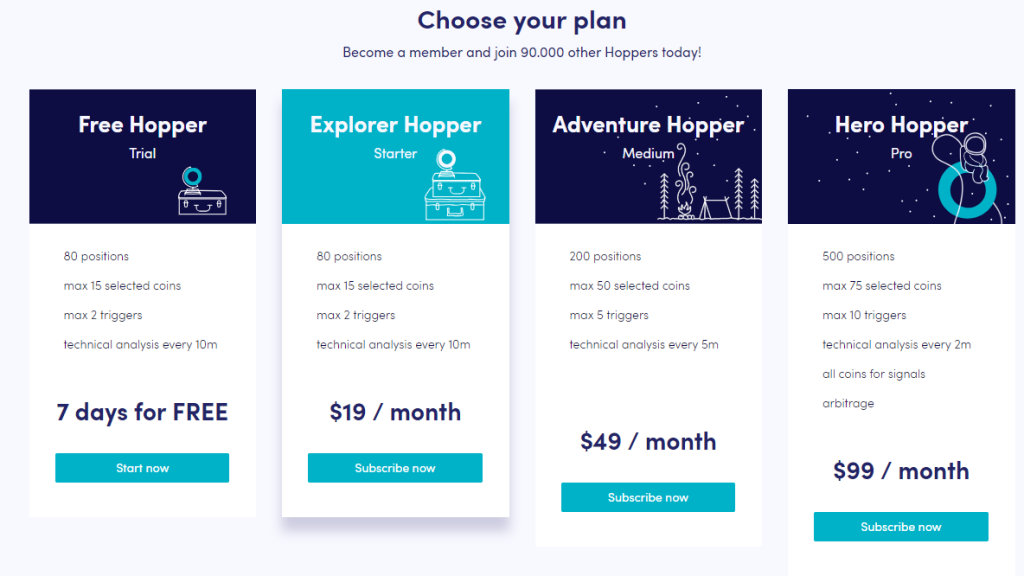
Task: Subscribe to the $99 Hero Hopper plan
Action: point(901,526)
